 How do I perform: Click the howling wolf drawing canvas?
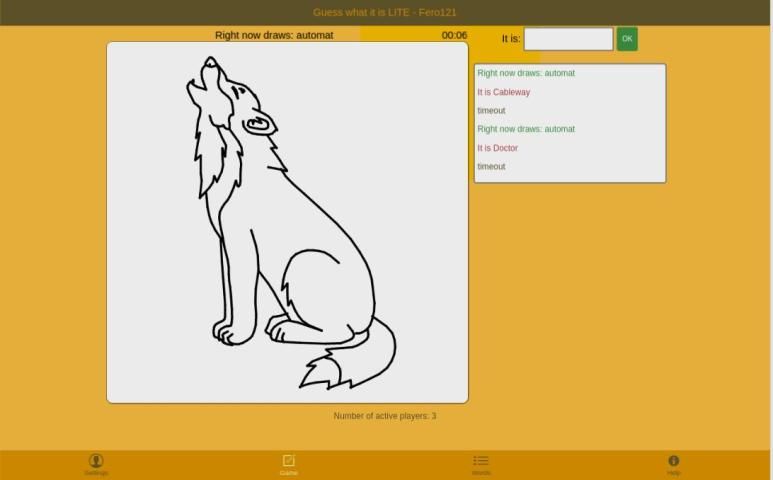287,222
